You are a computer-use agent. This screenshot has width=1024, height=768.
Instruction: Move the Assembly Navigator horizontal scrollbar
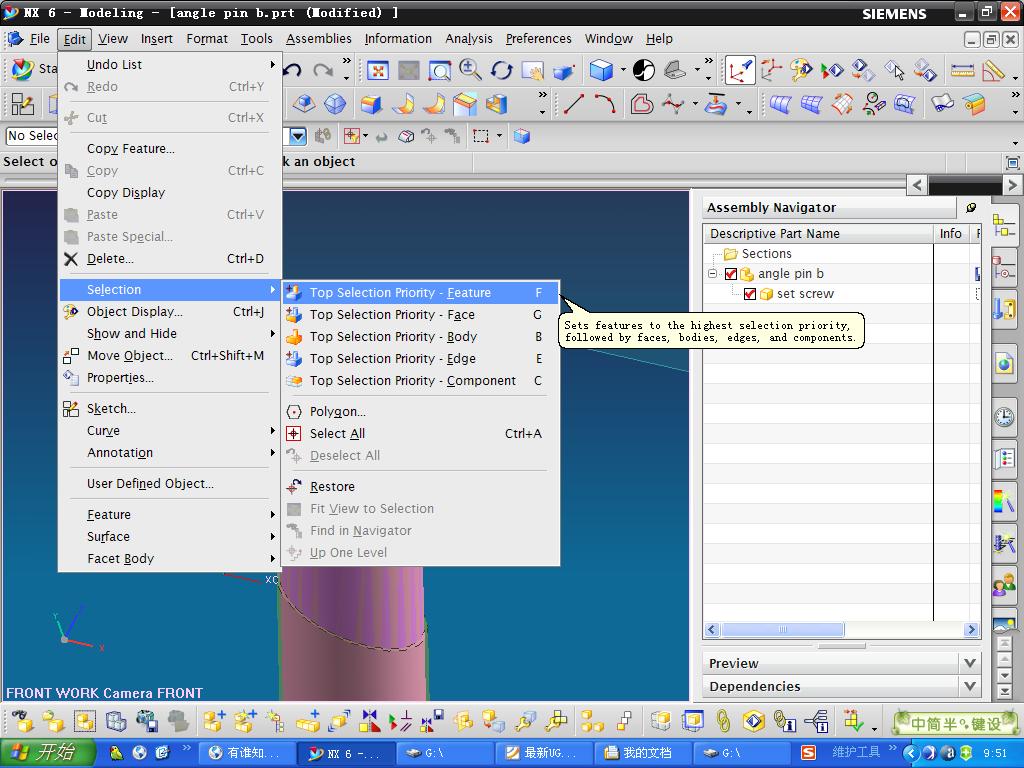point(782,630)
